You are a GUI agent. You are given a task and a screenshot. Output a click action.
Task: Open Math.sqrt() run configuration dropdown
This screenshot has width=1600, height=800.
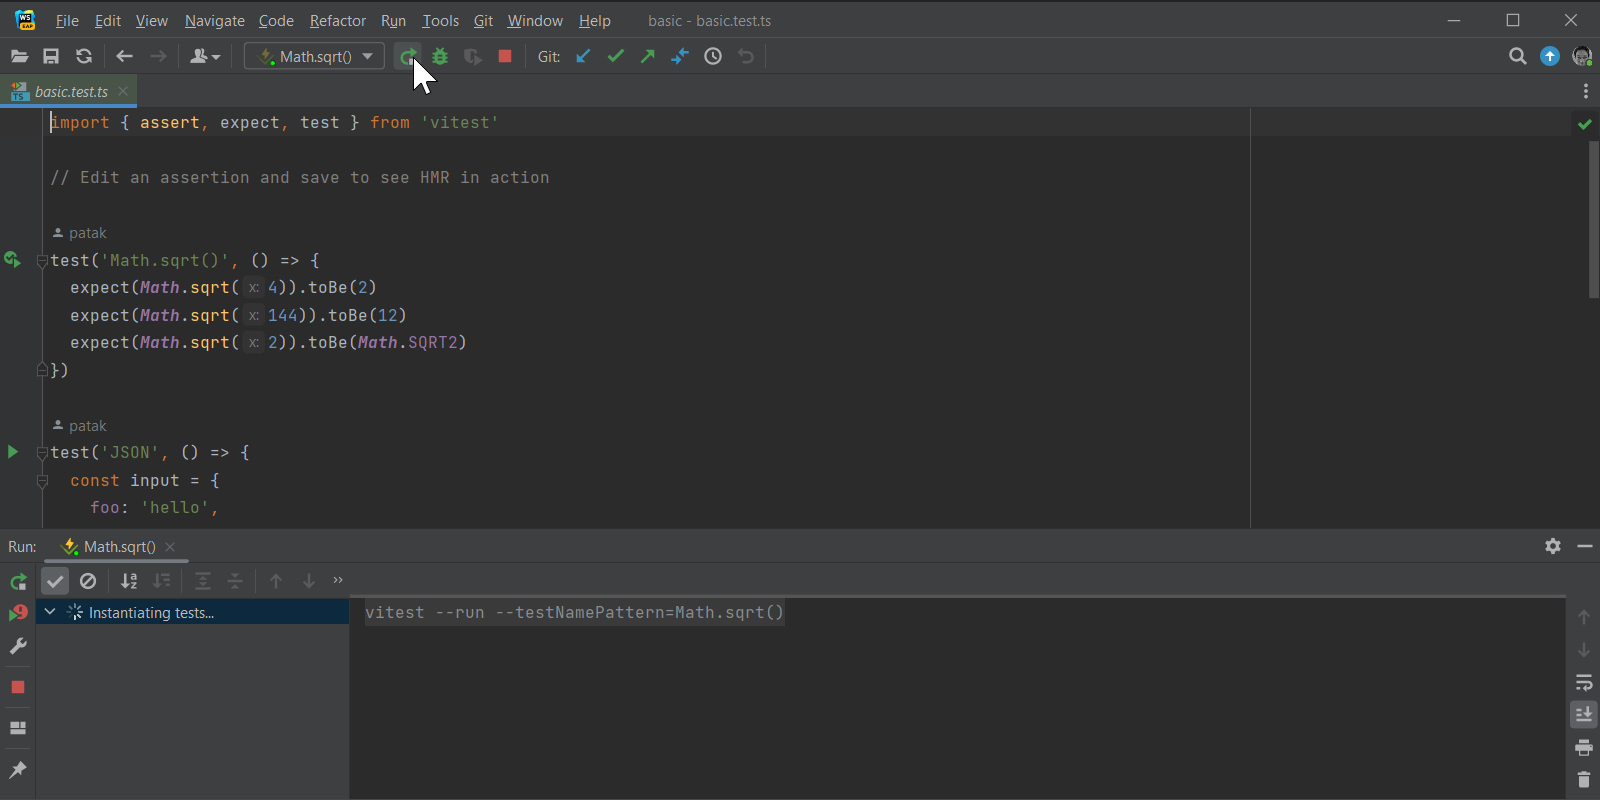[314, 57]
